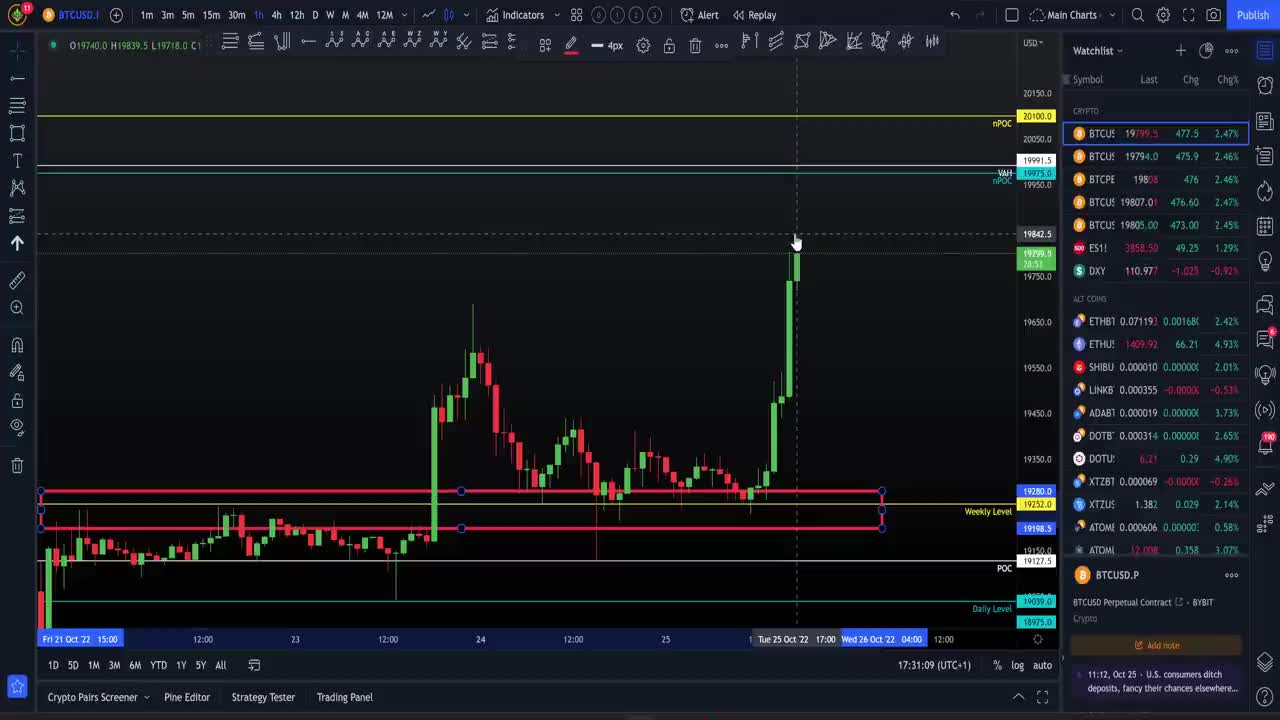
Task: Select the DXY watchlist row
Action: (1155, 271)
